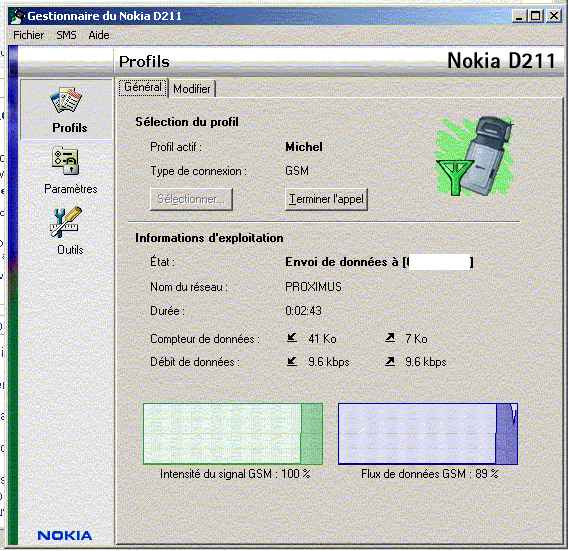
Task: Click the green GSM signal intensity graph
Action: tap(233, 434)
